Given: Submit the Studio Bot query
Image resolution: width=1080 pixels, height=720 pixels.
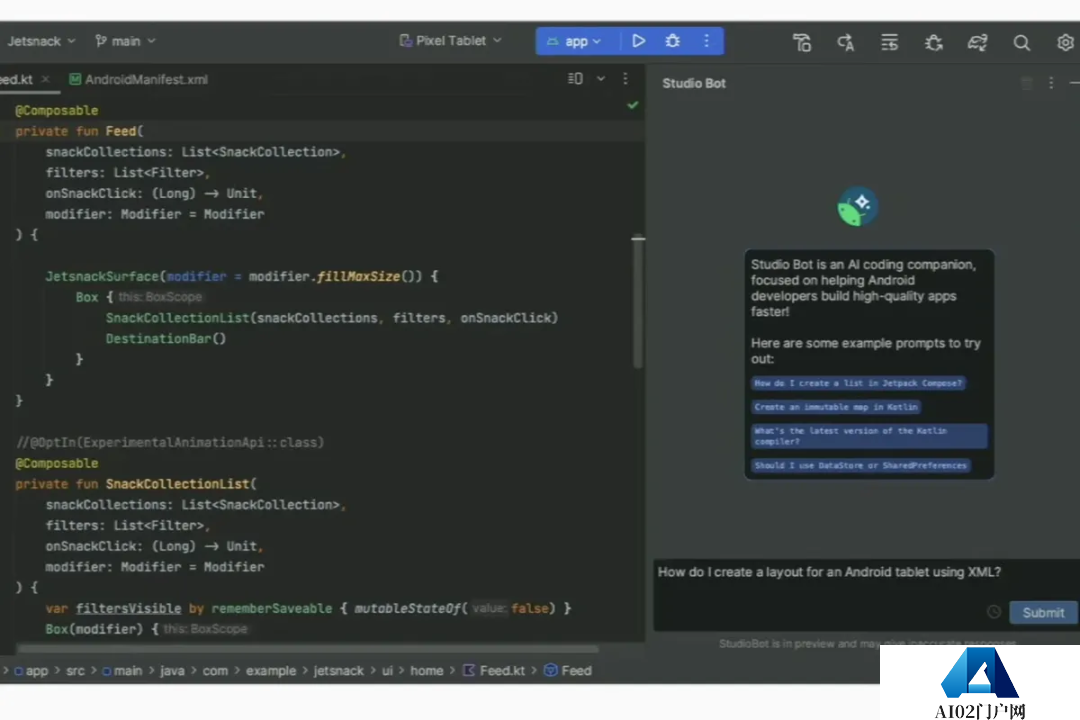Looking at the screenshot, I should pos(1043,613).
